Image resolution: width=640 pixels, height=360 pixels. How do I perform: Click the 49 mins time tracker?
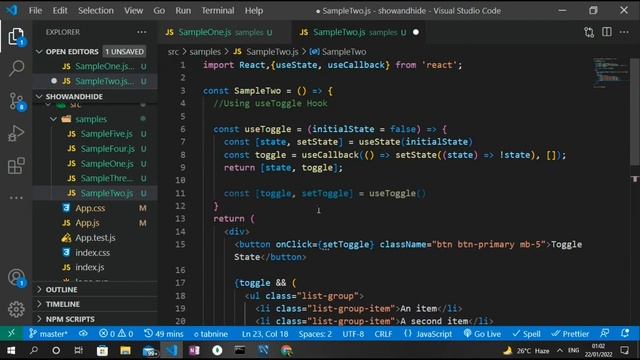164,333
